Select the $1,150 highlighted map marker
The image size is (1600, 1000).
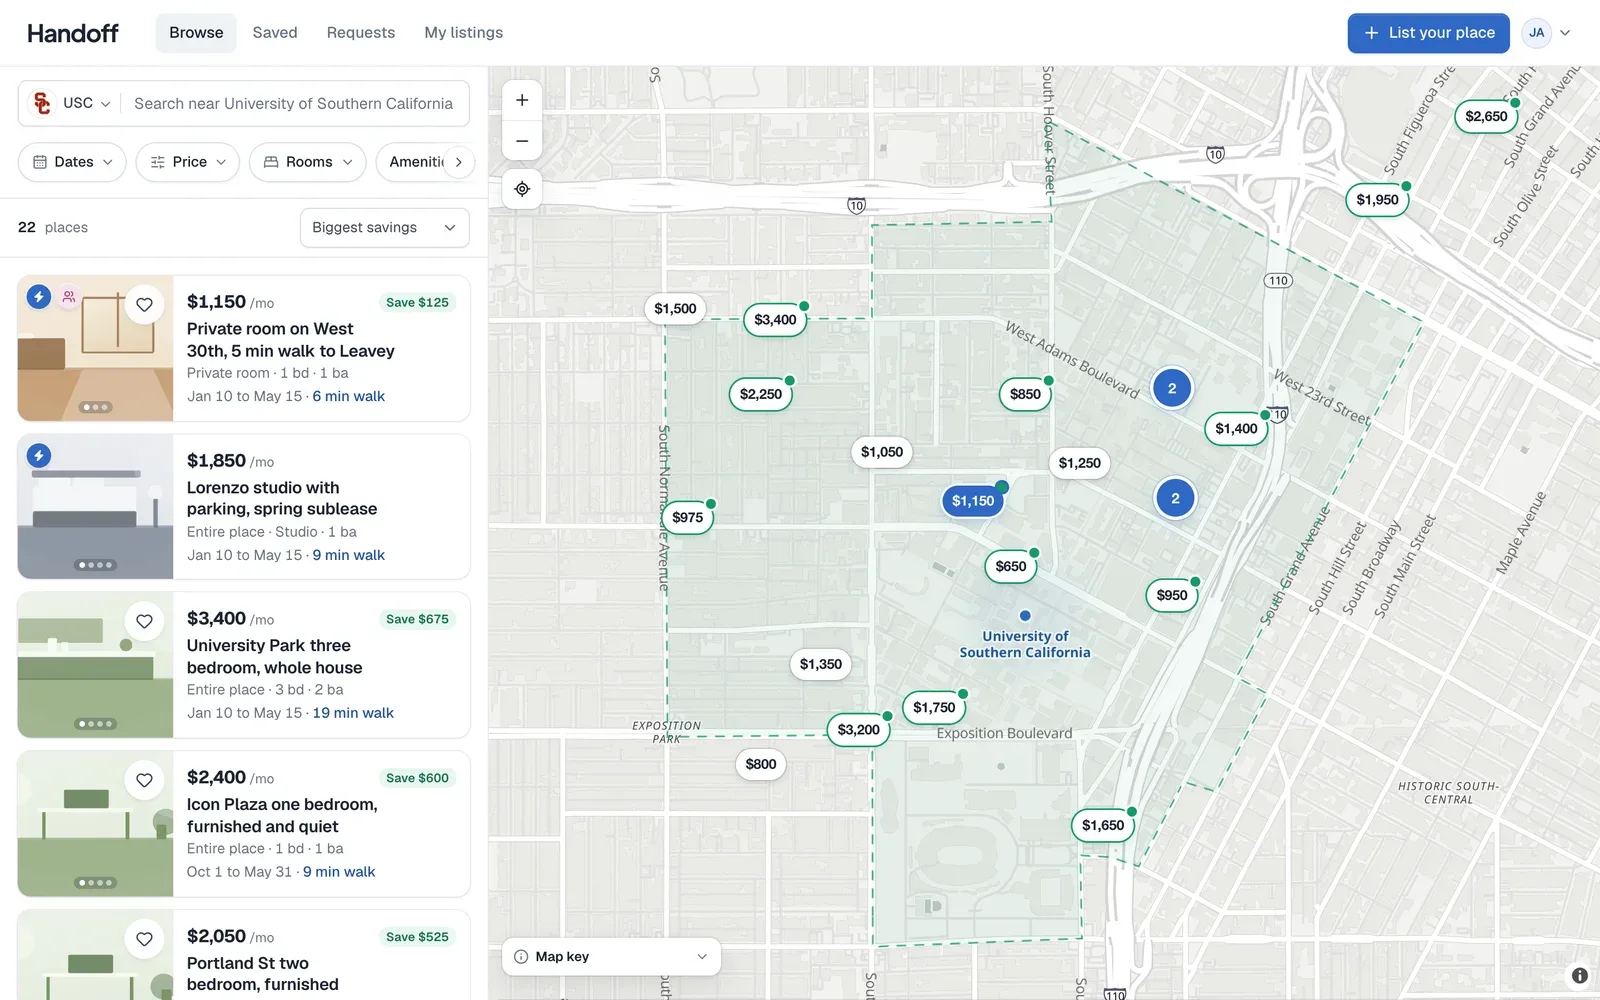(973, 500)
